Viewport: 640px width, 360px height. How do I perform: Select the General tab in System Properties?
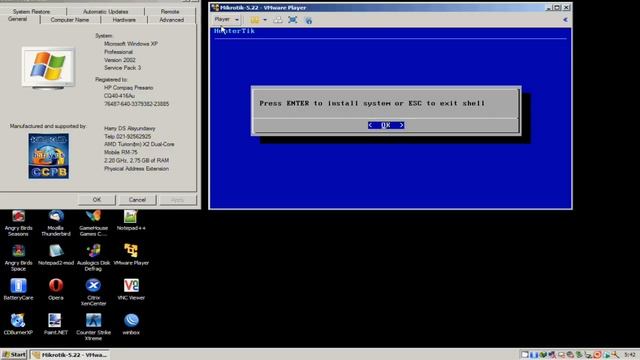point(18,19)
